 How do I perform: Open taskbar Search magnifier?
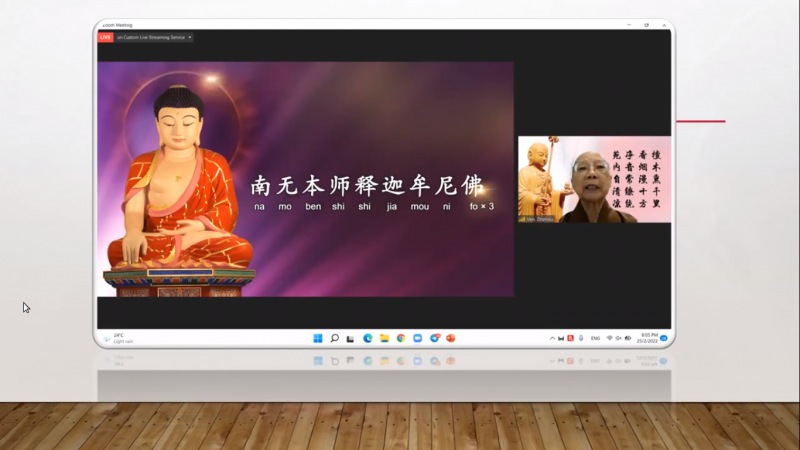[335, 338]
